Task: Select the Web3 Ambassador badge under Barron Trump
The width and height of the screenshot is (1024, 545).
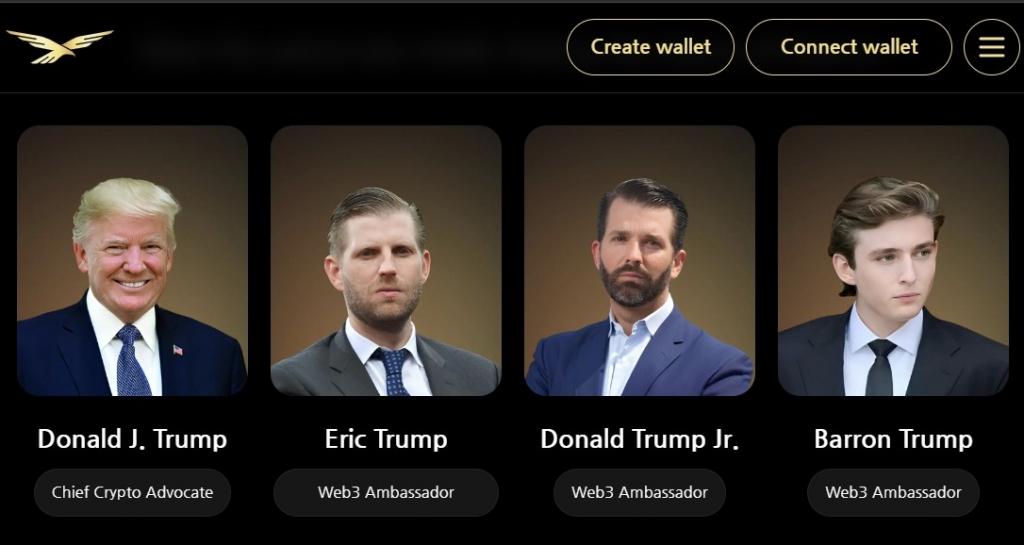Action: [893, 493]
